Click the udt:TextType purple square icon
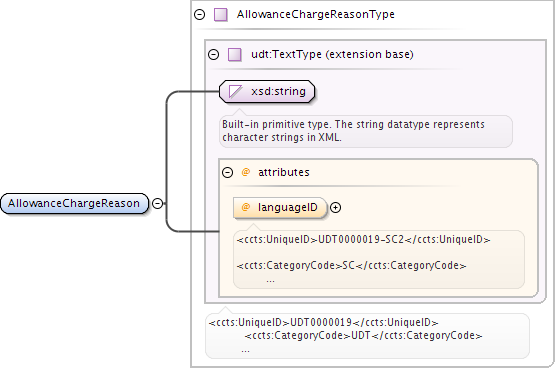The height and width of the screenshot is (369, 556). point(235,55)
